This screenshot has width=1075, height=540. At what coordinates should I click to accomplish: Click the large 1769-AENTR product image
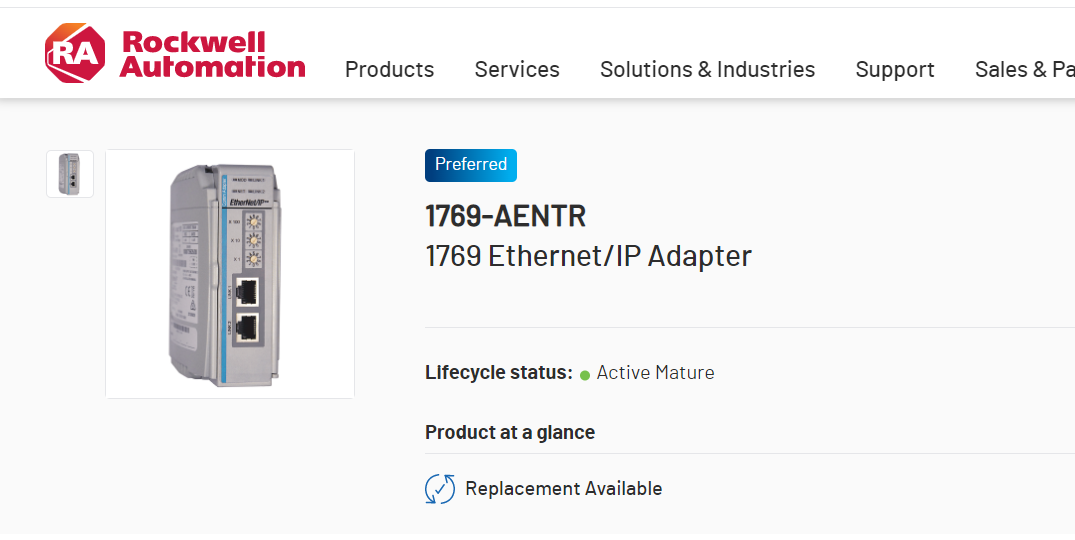[230, 274]
